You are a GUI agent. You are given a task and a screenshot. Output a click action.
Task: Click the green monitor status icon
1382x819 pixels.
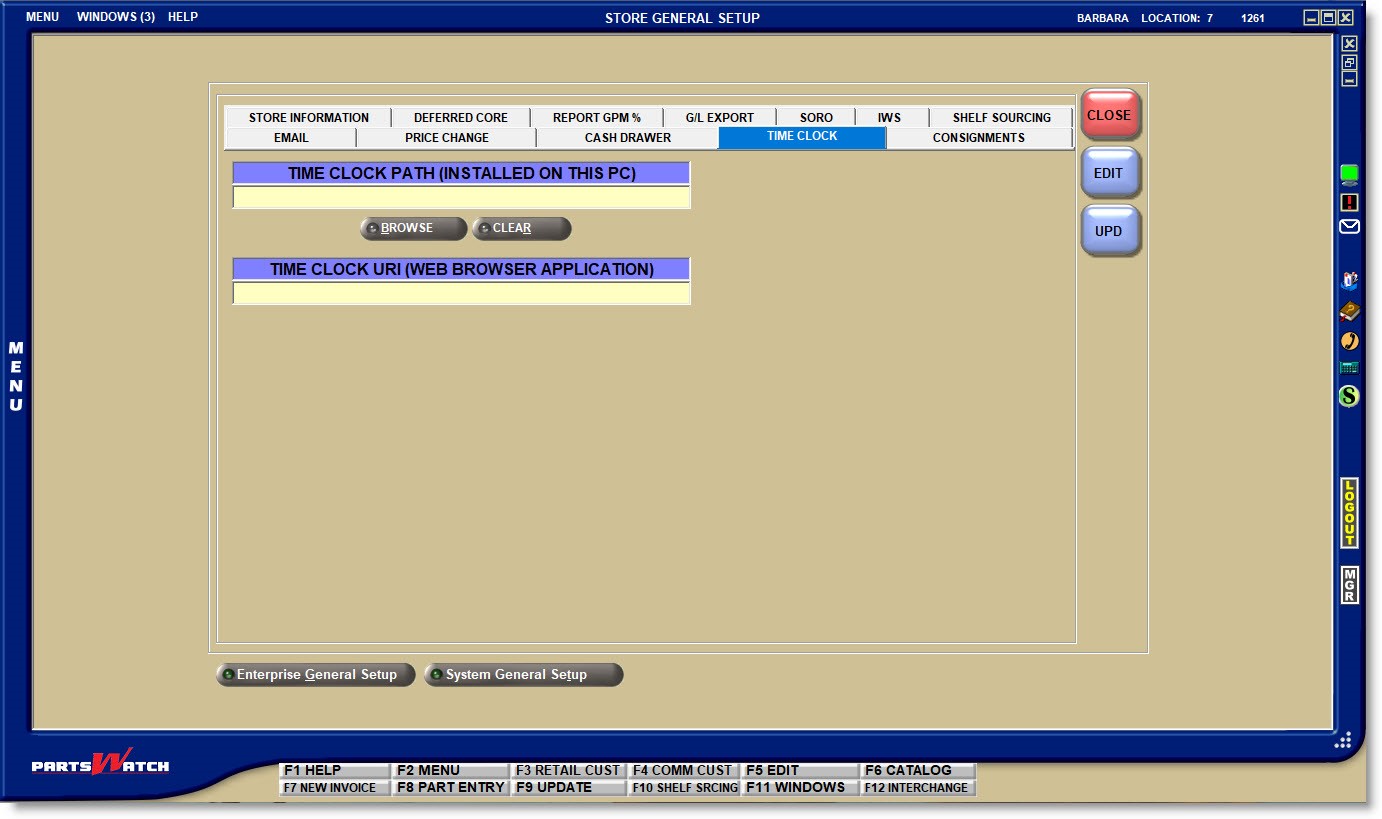point(1349,175)
